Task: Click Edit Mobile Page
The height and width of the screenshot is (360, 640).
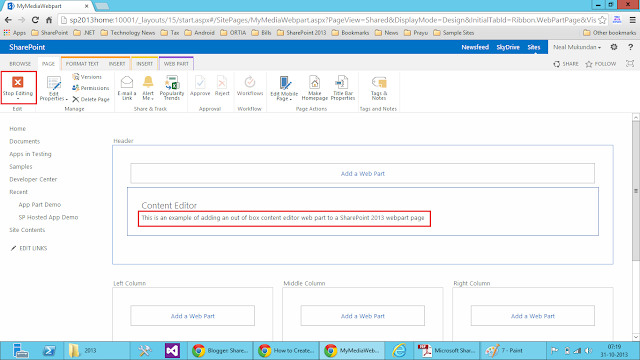Action: tap(284, 88)
